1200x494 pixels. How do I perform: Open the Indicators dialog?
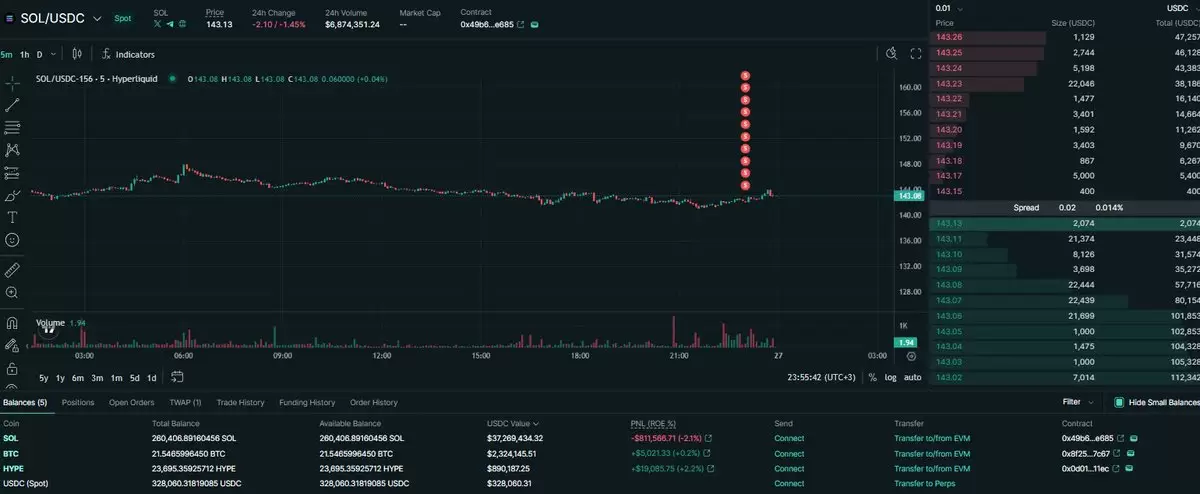tap(128, 54)
